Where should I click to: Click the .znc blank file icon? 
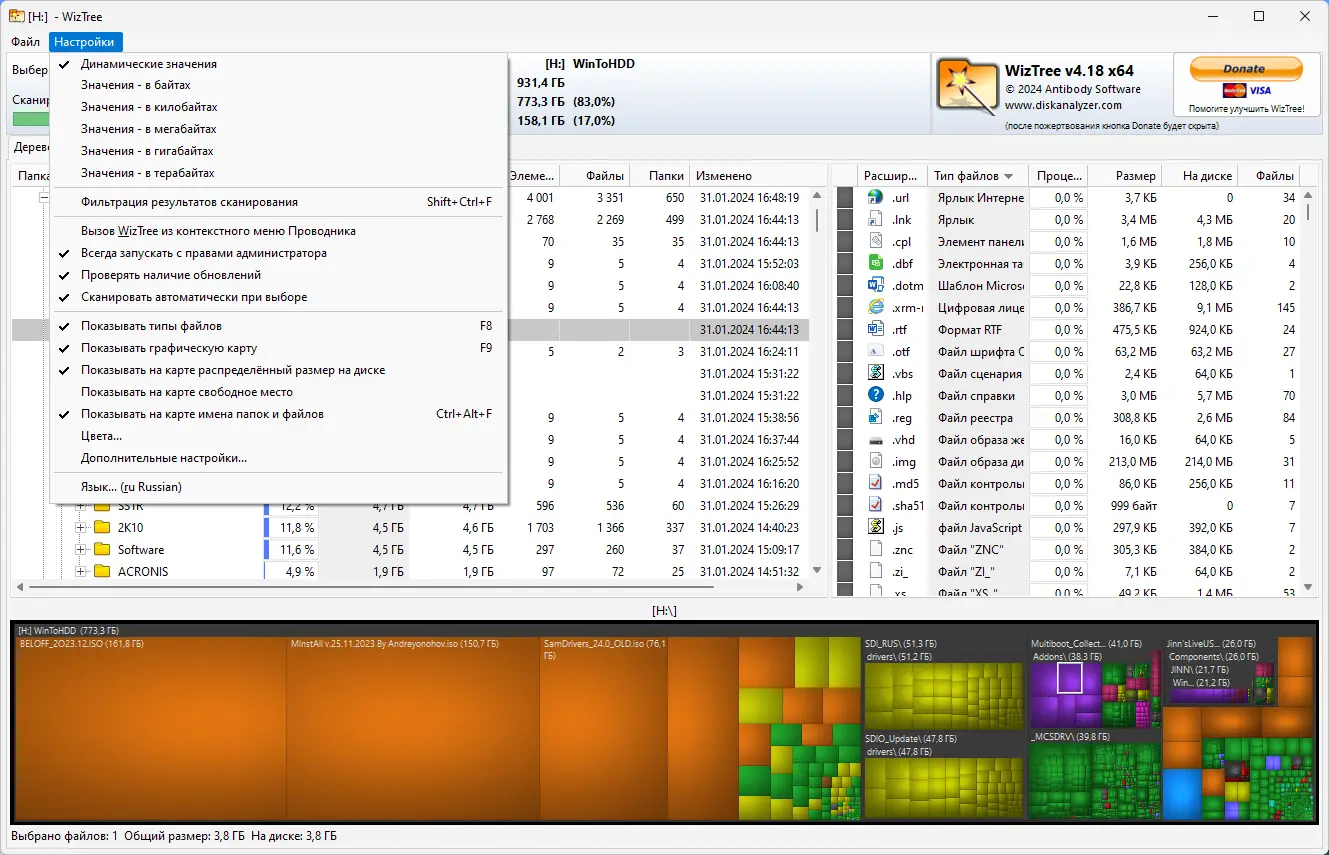pyautogui.click(x=875, y=550)
